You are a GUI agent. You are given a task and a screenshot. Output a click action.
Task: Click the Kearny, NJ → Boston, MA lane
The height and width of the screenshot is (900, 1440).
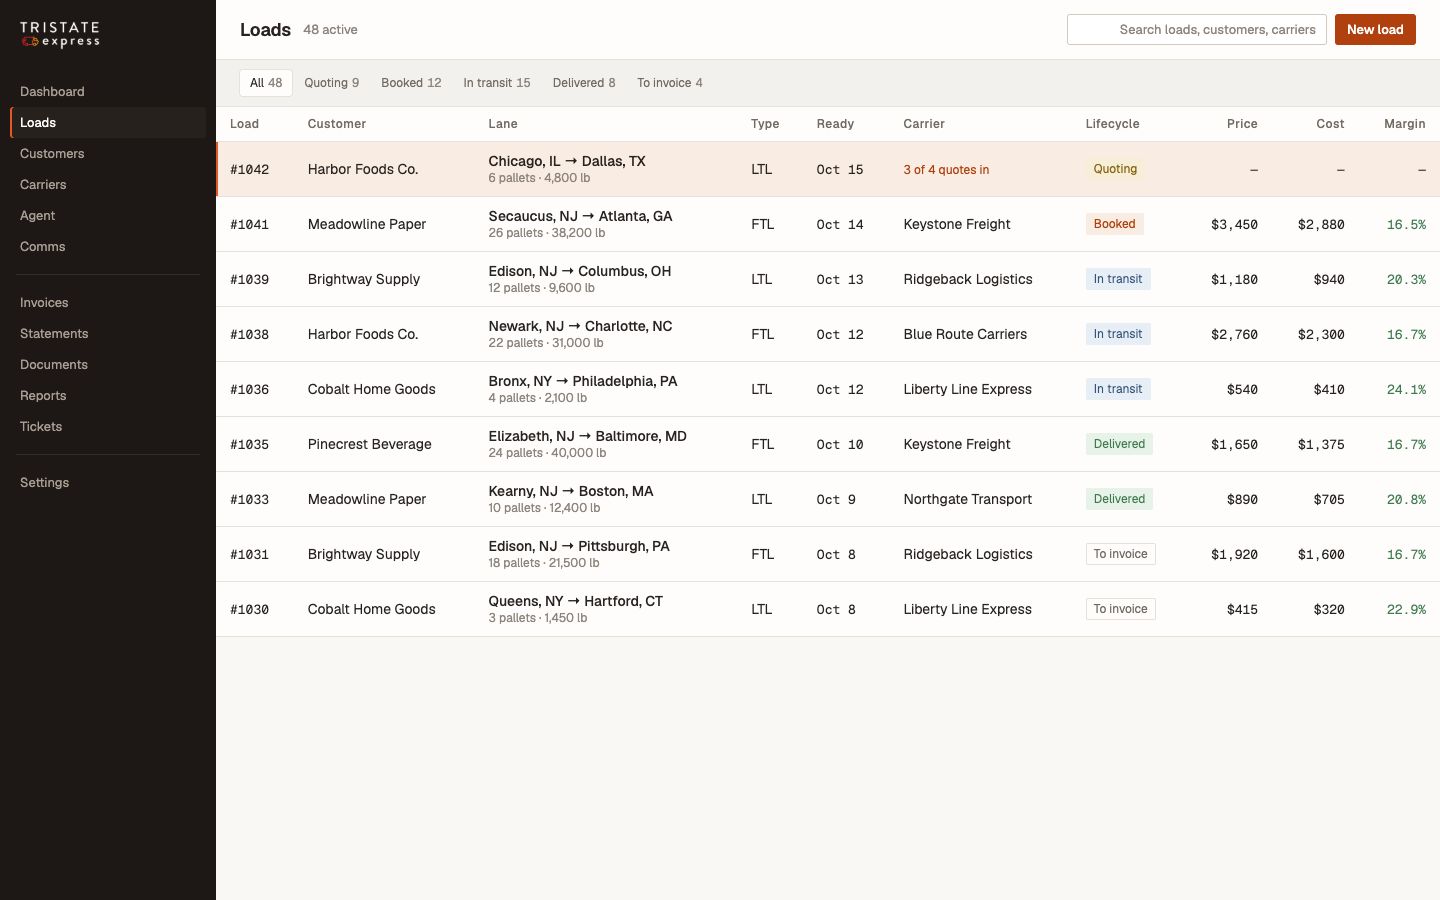[570, 491]
